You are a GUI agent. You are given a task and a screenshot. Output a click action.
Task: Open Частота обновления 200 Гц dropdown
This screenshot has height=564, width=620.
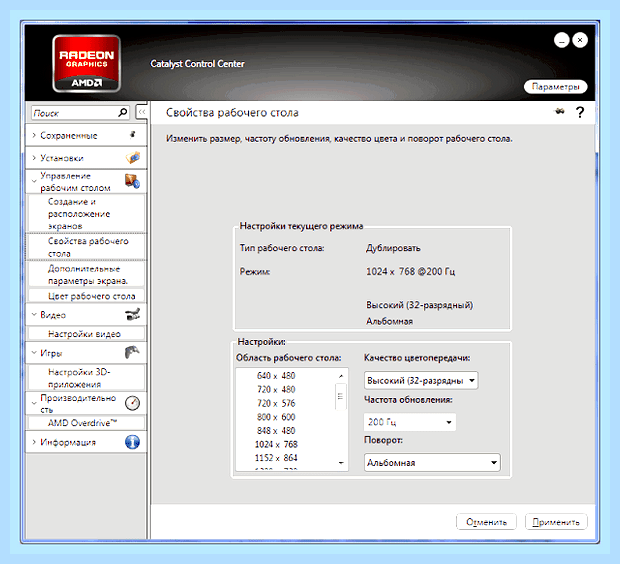tap(410, 422)
